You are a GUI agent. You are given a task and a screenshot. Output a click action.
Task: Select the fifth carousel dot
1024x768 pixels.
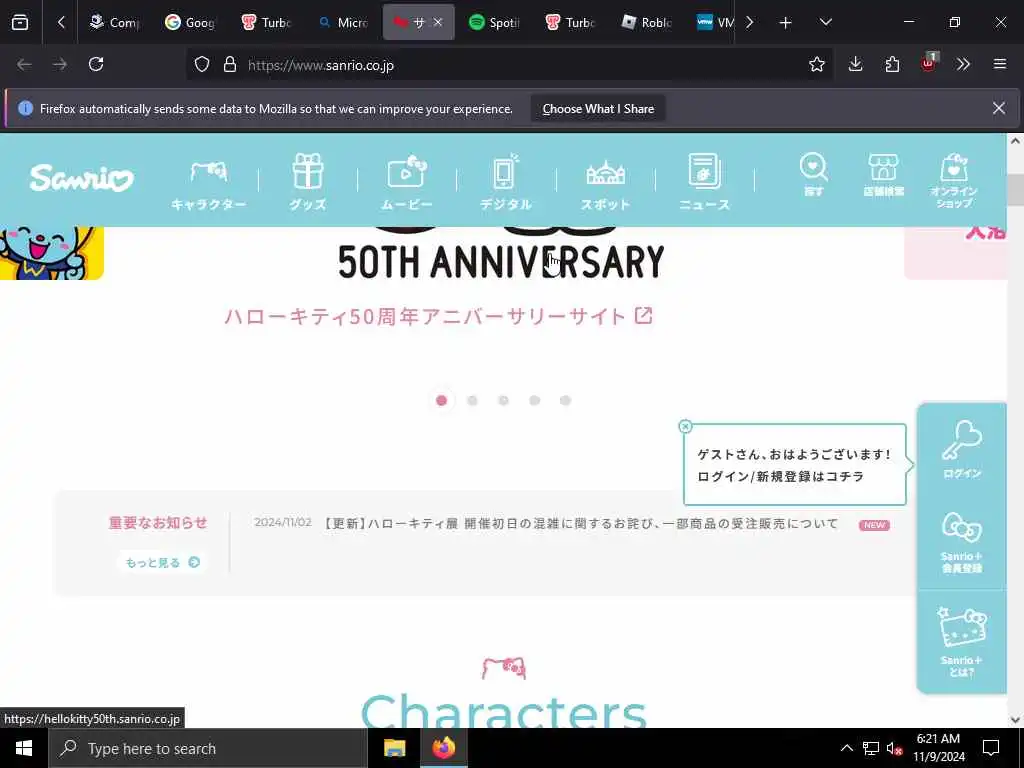click(566, 400)
